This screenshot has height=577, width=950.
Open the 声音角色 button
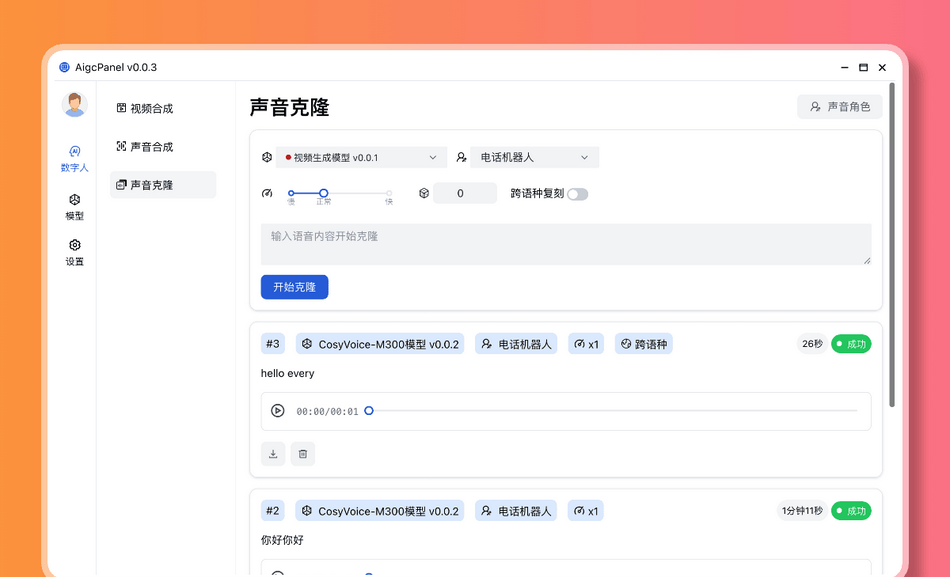coord(839,107)
